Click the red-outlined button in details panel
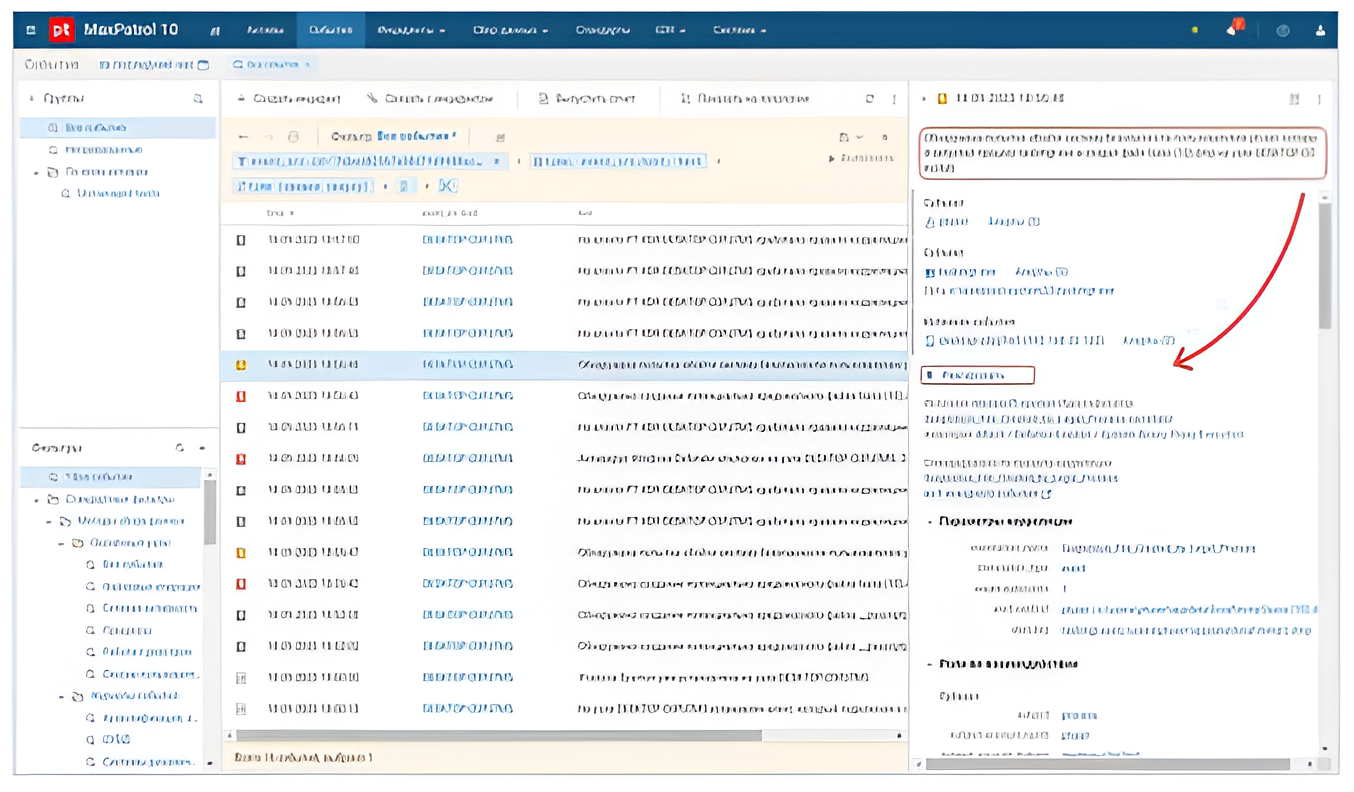 point(977,375)
